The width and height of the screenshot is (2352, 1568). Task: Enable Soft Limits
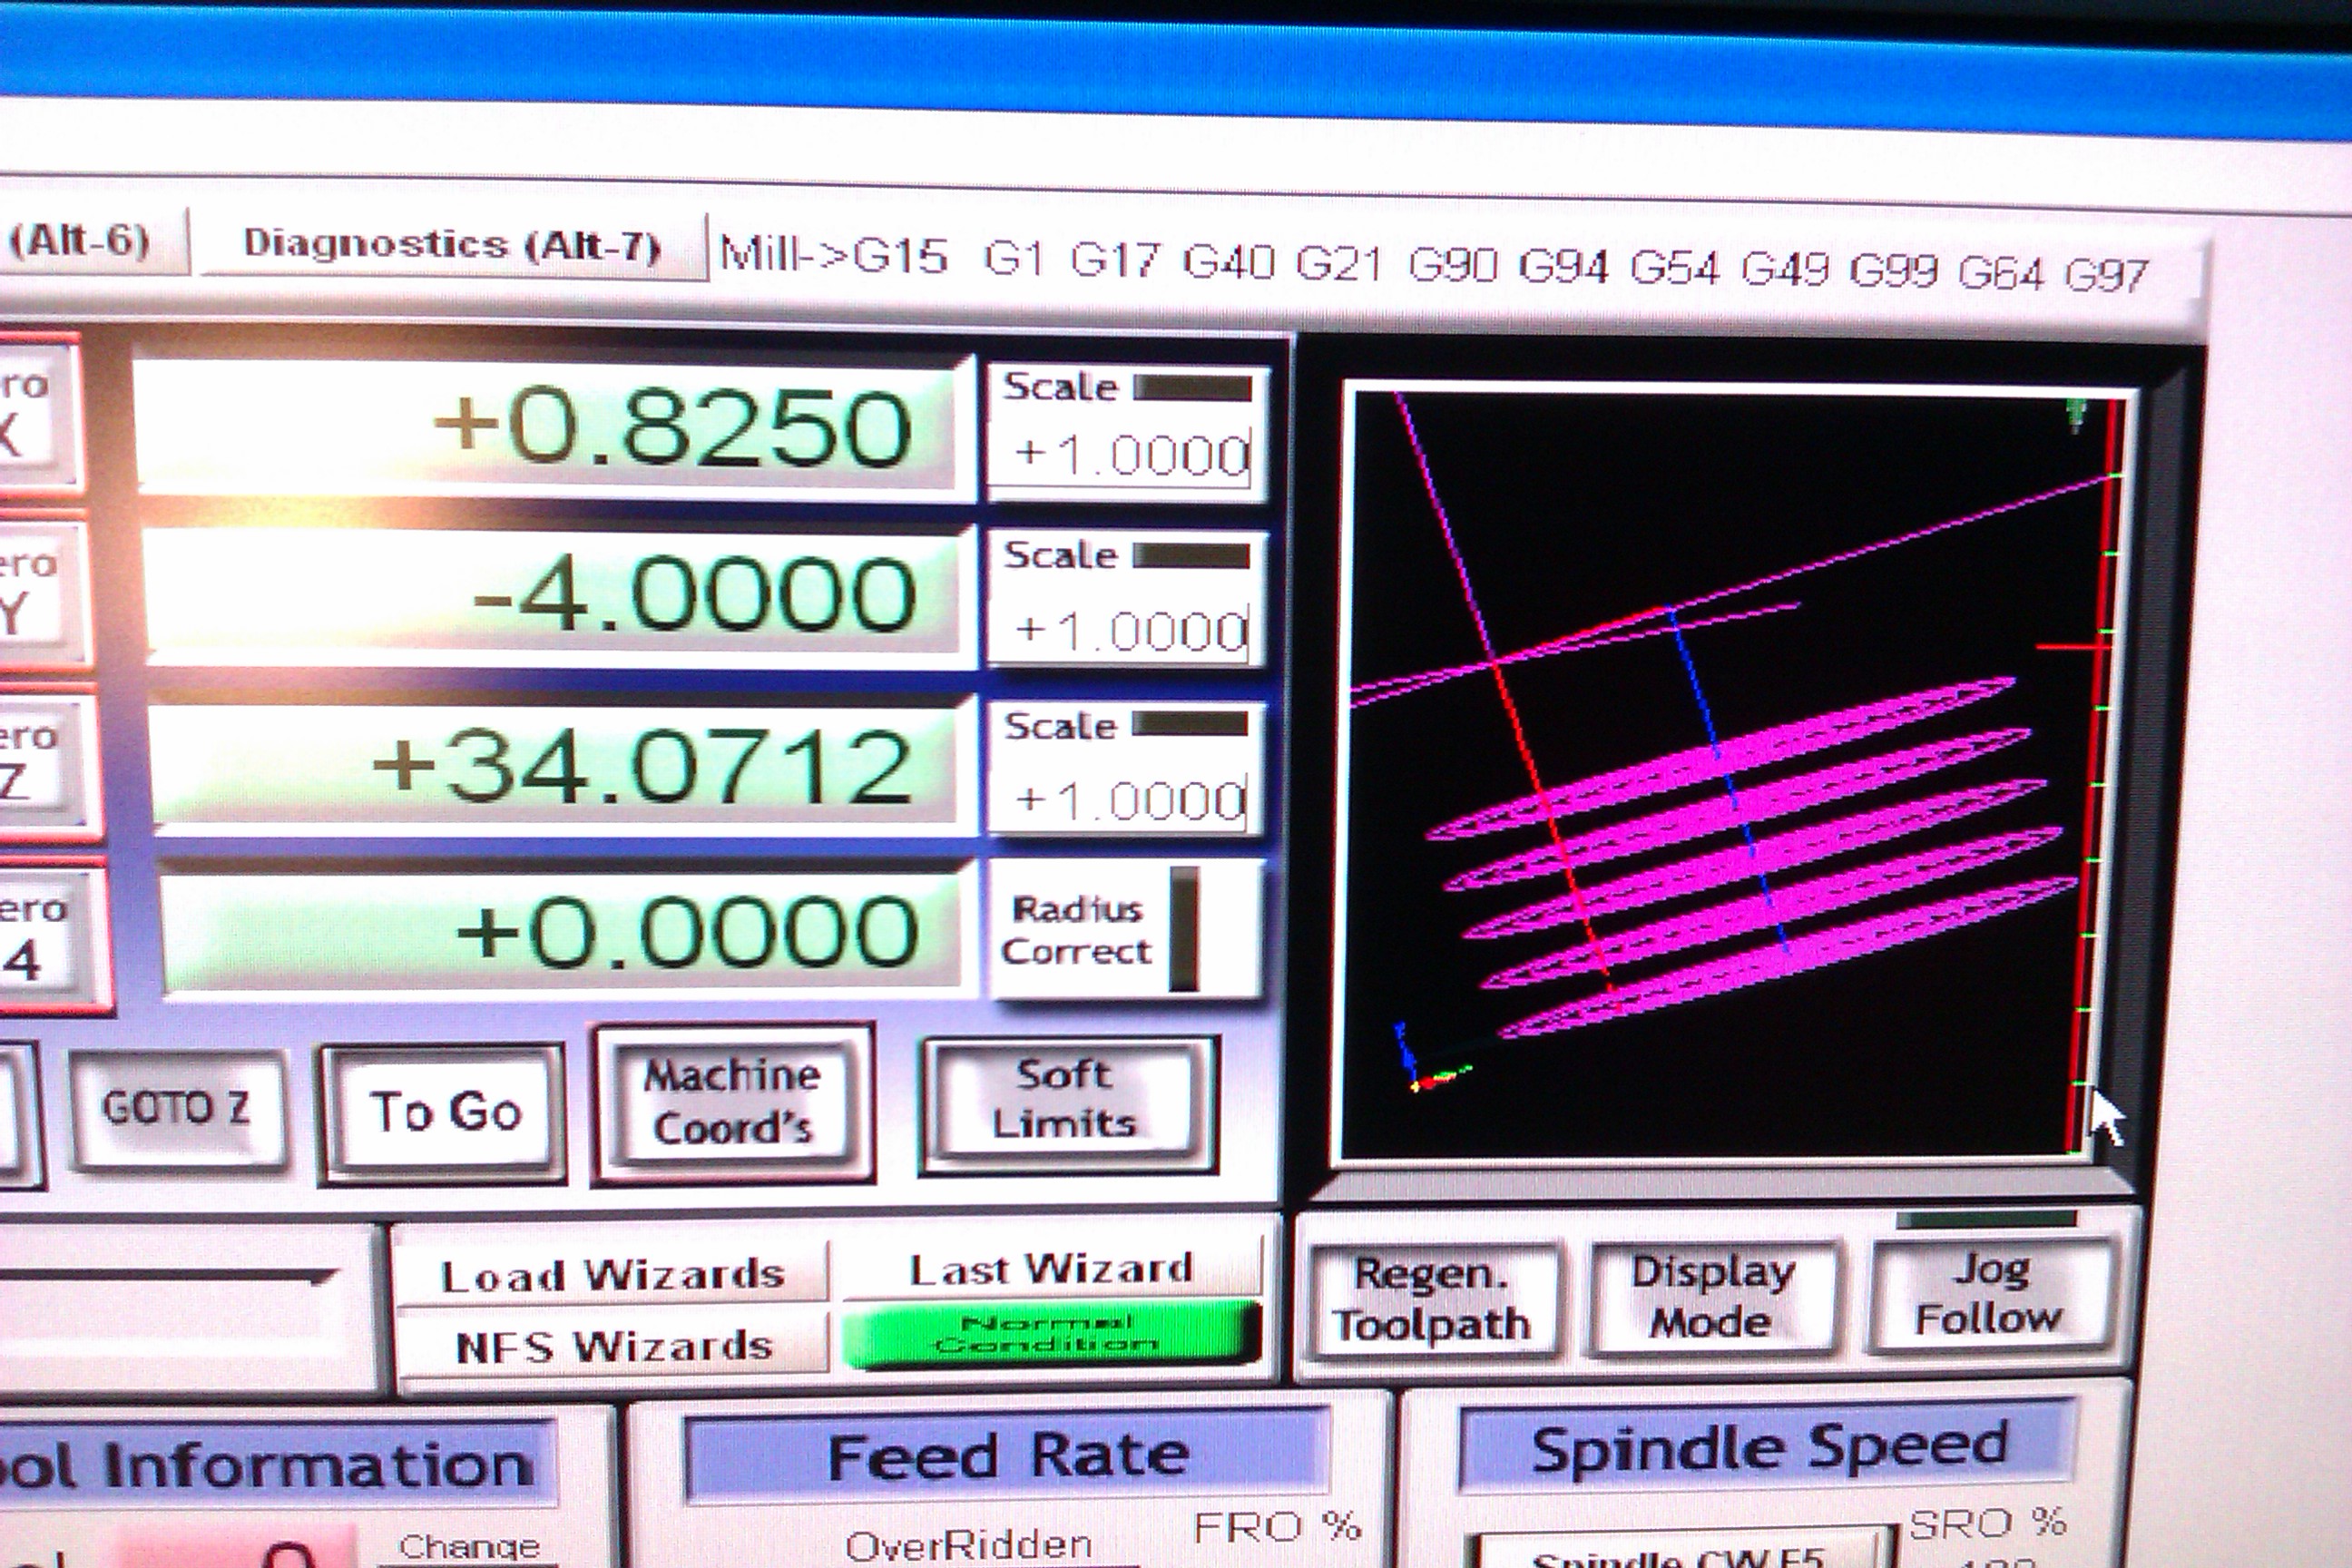click(1066, 1100)
